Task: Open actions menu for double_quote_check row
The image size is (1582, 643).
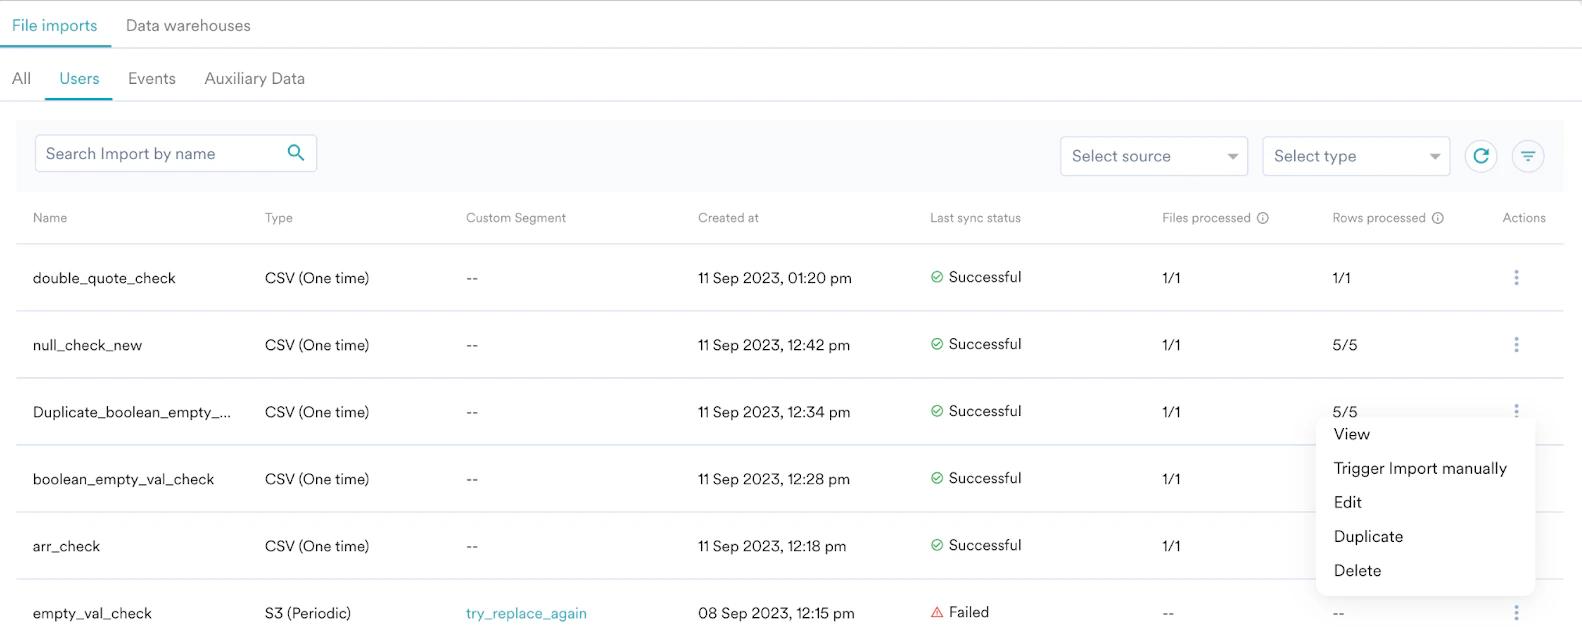Action: click(1516, 278)
